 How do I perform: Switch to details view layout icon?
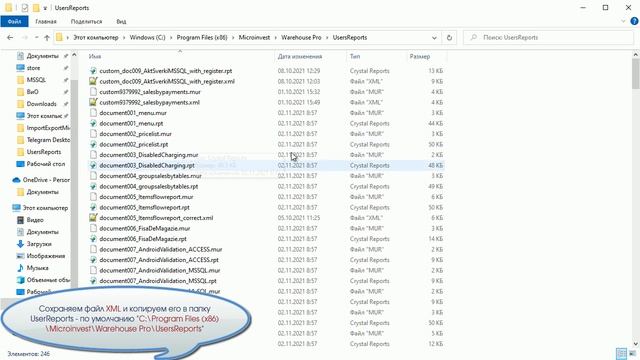621,353
